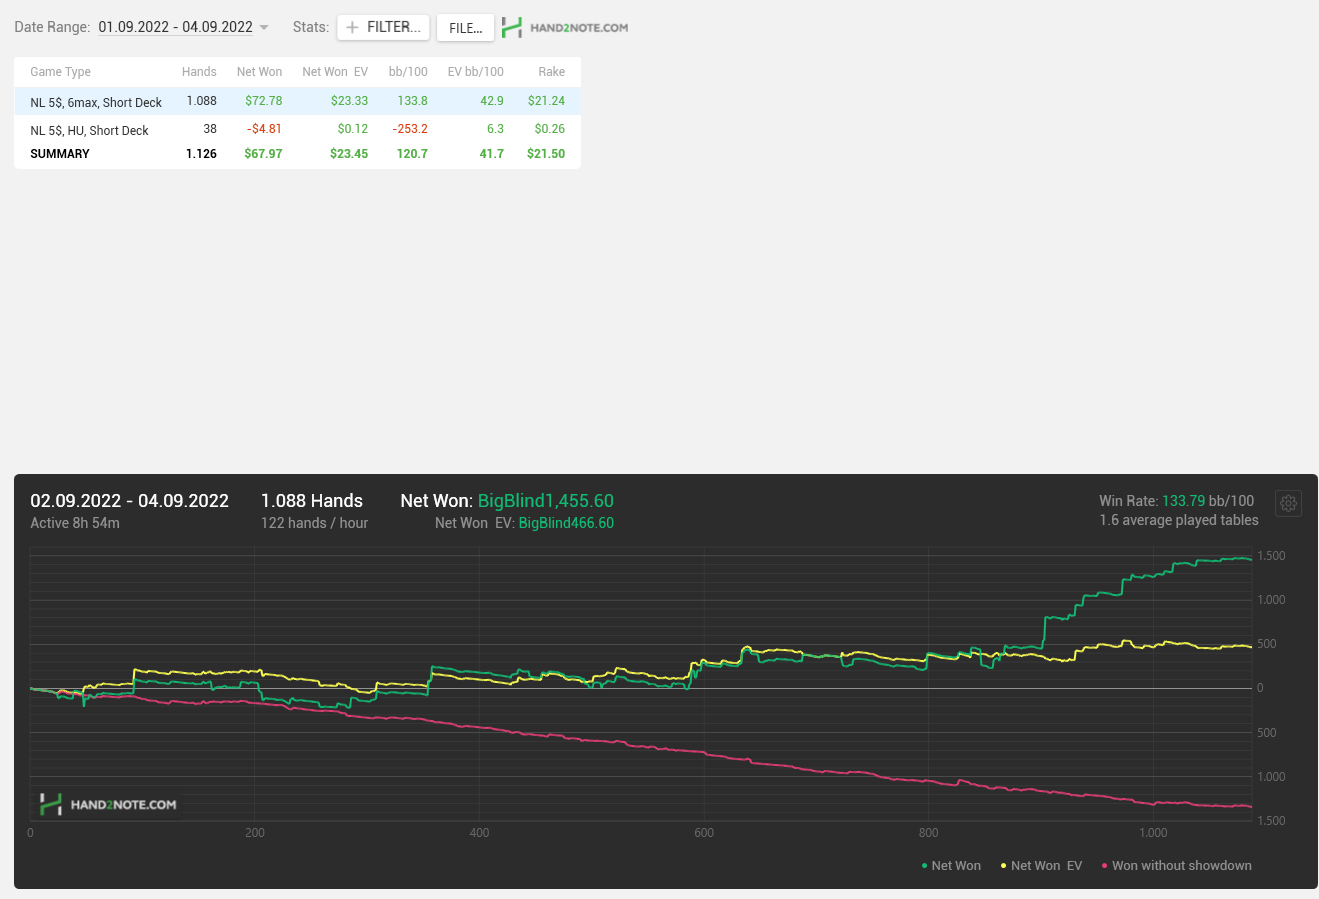Select the NL 5$, 6max, Short Deck row
This screenshot has height=899, width=1319.
click(x=297, y=101)
